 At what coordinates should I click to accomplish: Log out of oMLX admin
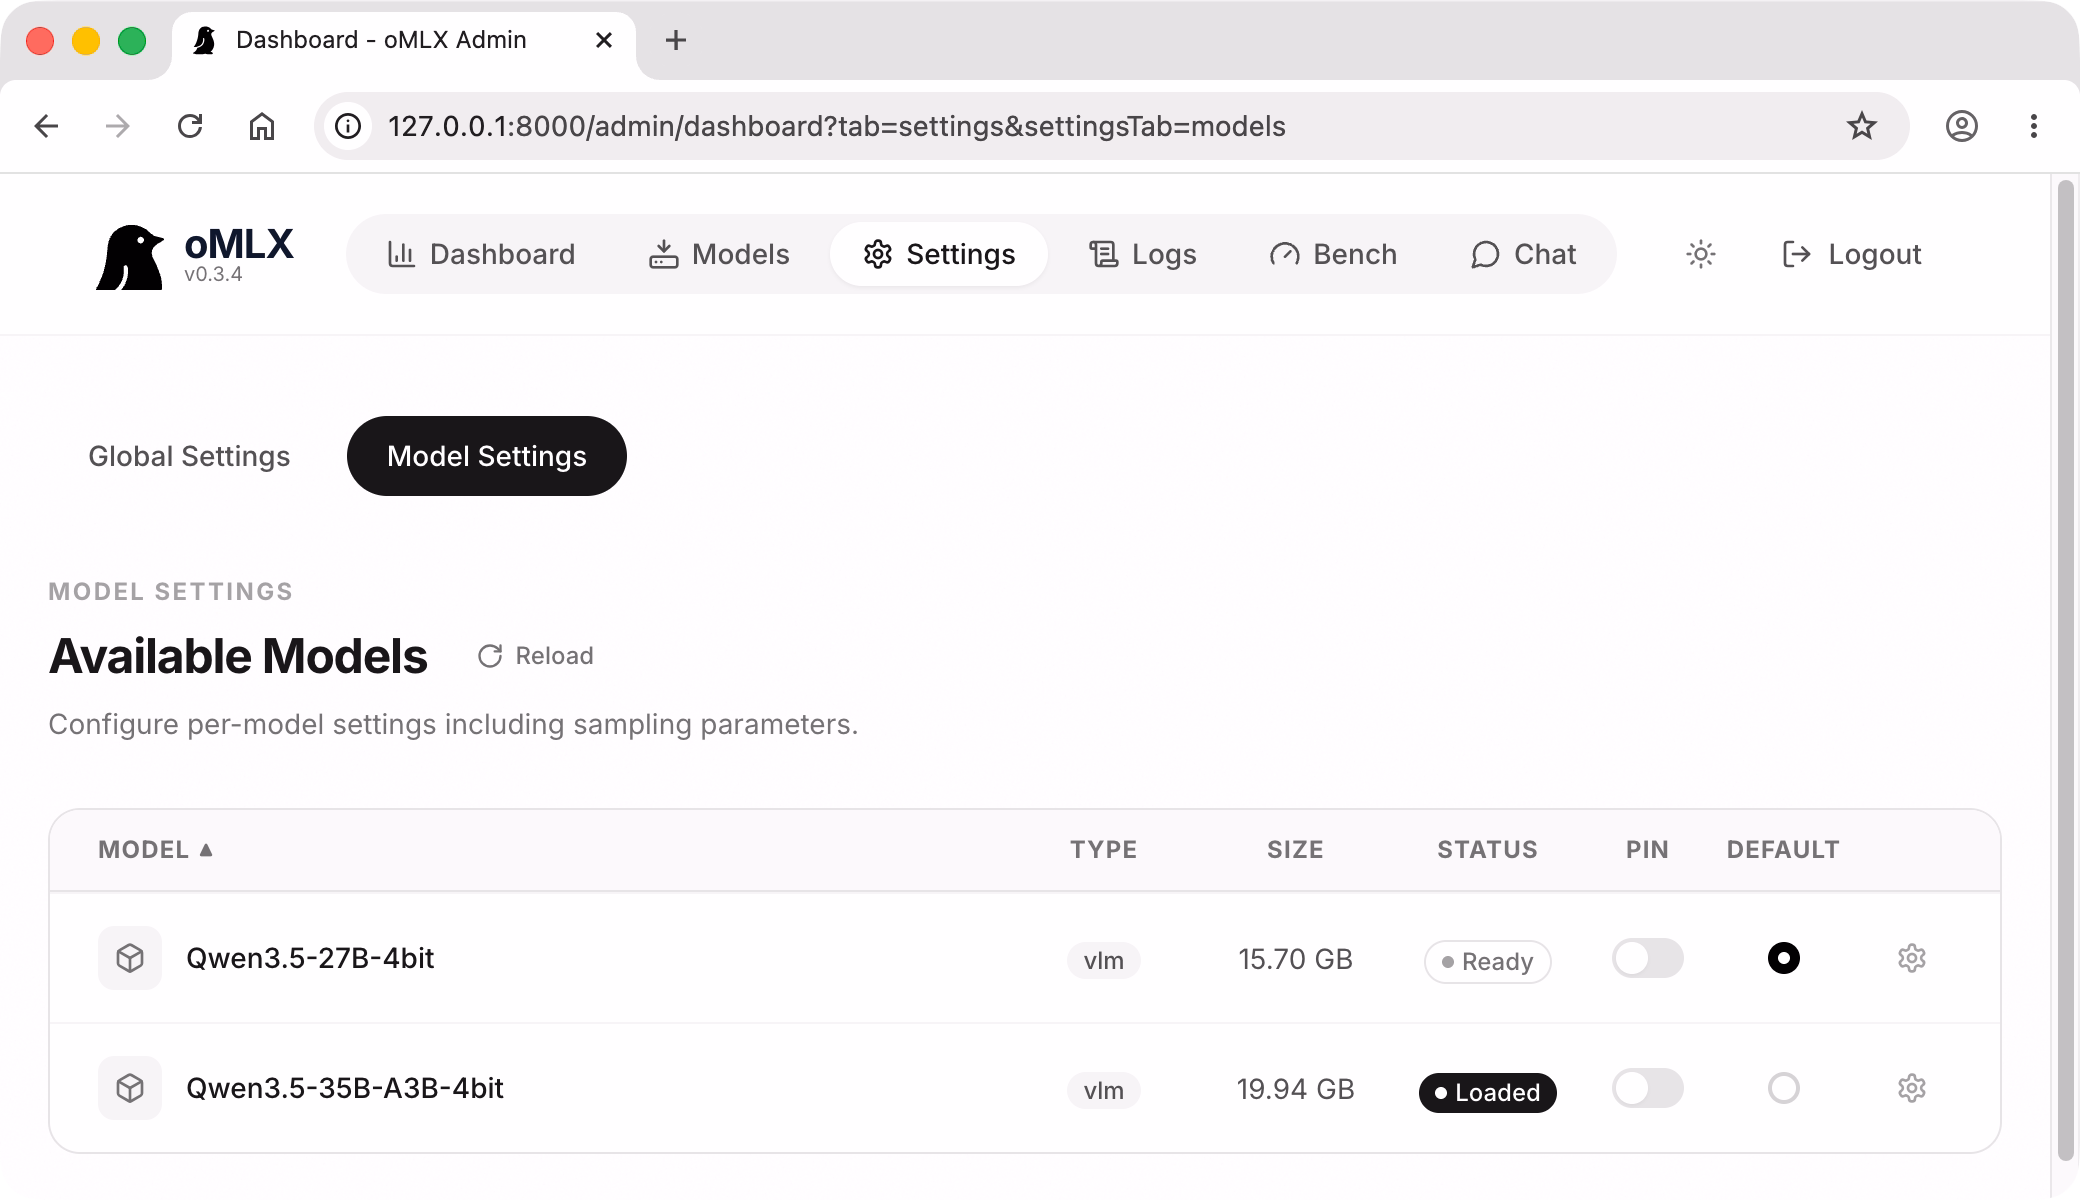point(1852,254)
